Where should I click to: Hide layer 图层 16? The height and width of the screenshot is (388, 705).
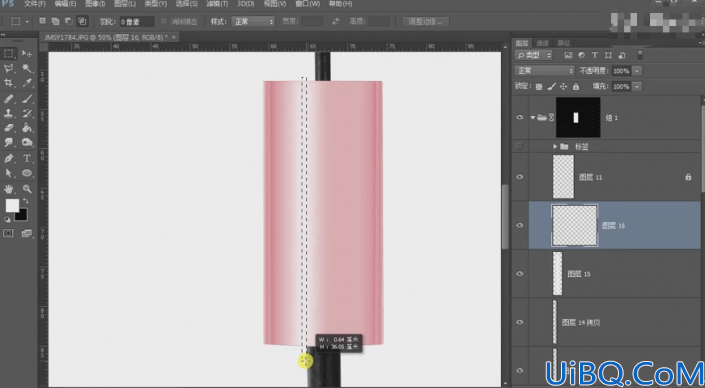click(520, 225)
